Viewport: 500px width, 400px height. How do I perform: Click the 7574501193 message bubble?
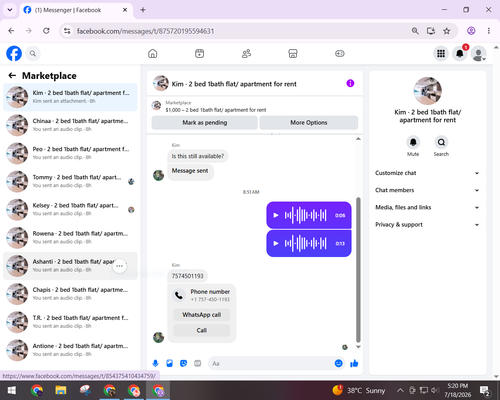187,276
